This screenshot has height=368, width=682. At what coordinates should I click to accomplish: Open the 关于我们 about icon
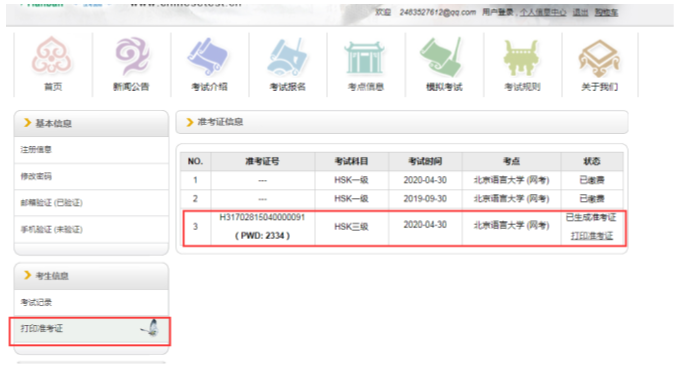599,58
